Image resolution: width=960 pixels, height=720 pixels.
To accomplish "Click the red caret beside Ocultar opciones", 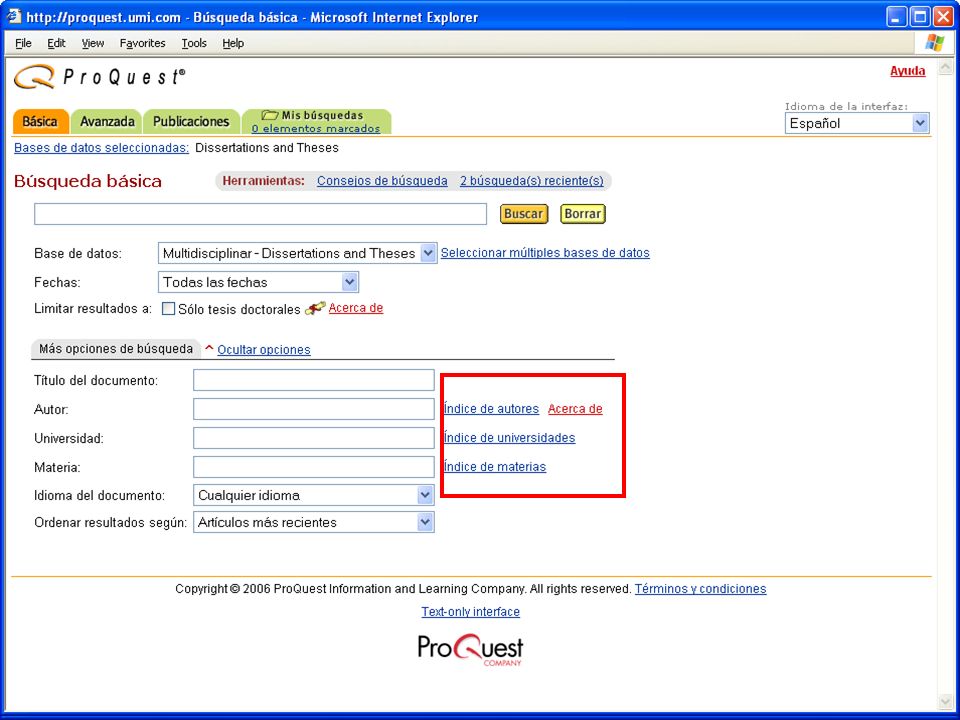I will click(209, 348).
